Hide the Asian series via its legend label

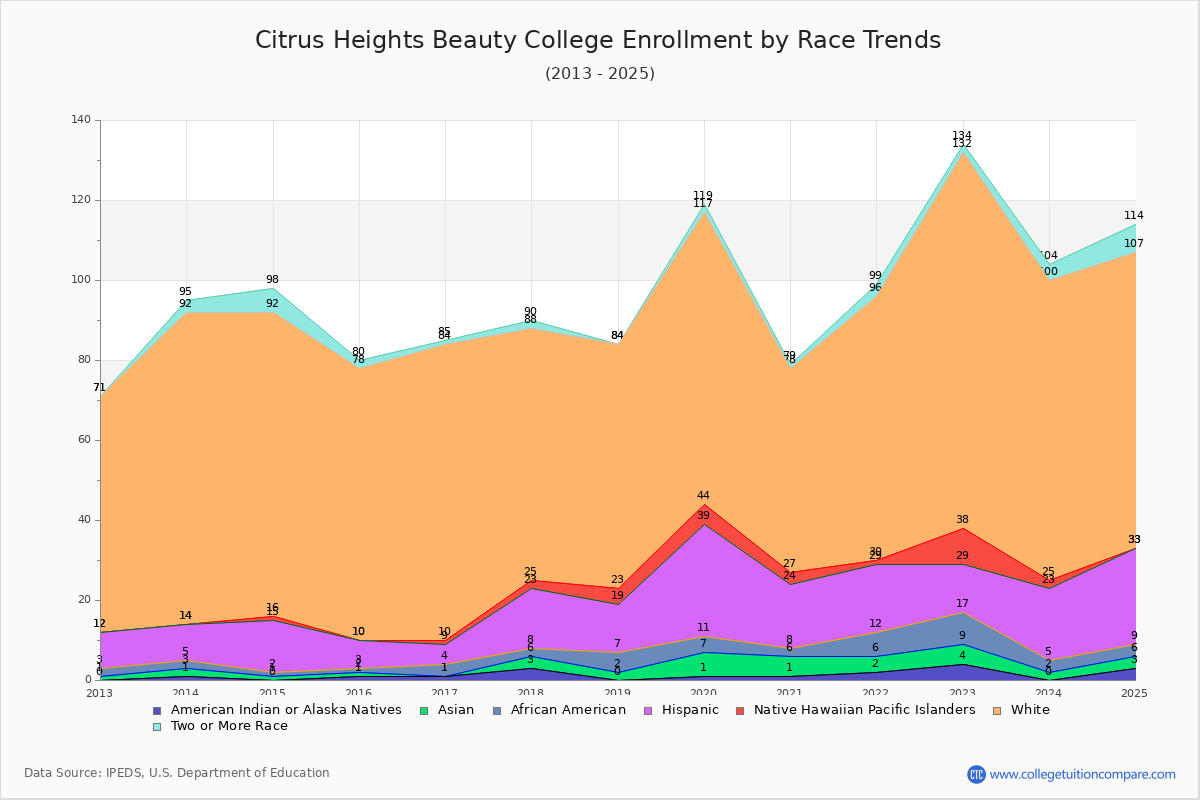coord(456,710)
